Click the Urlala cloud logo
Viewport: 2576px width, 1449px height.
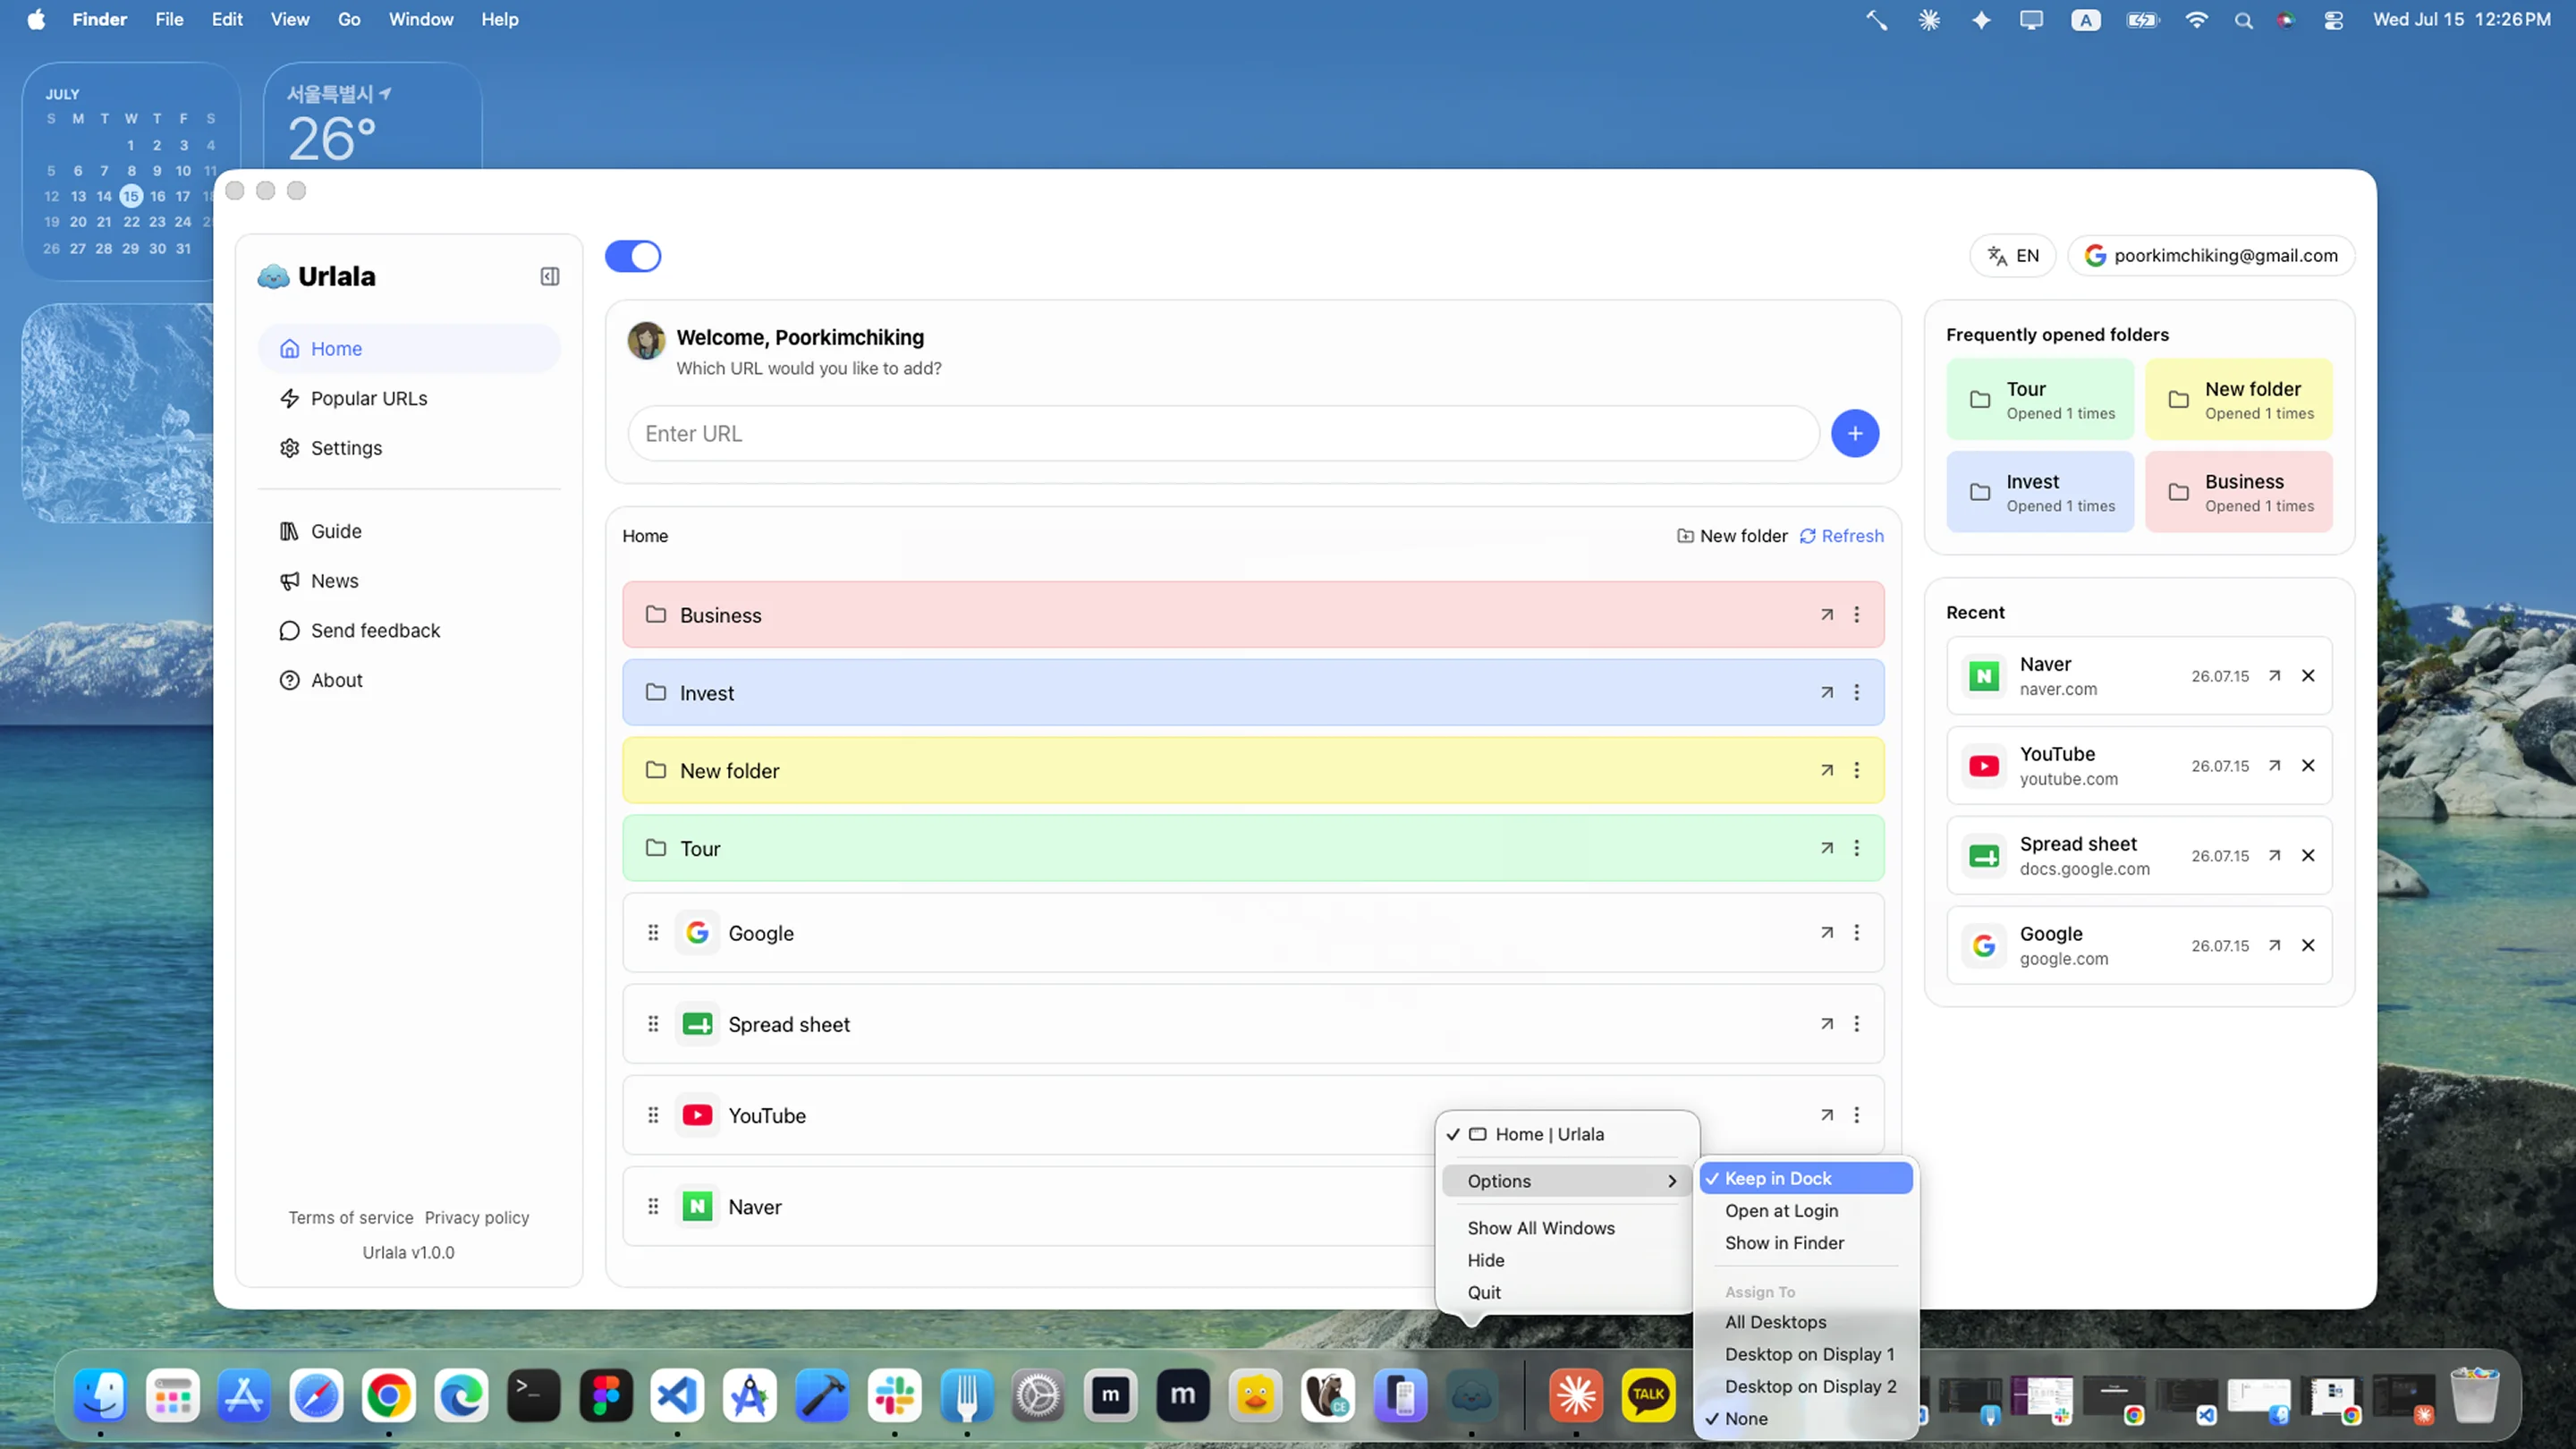(273, 277)
